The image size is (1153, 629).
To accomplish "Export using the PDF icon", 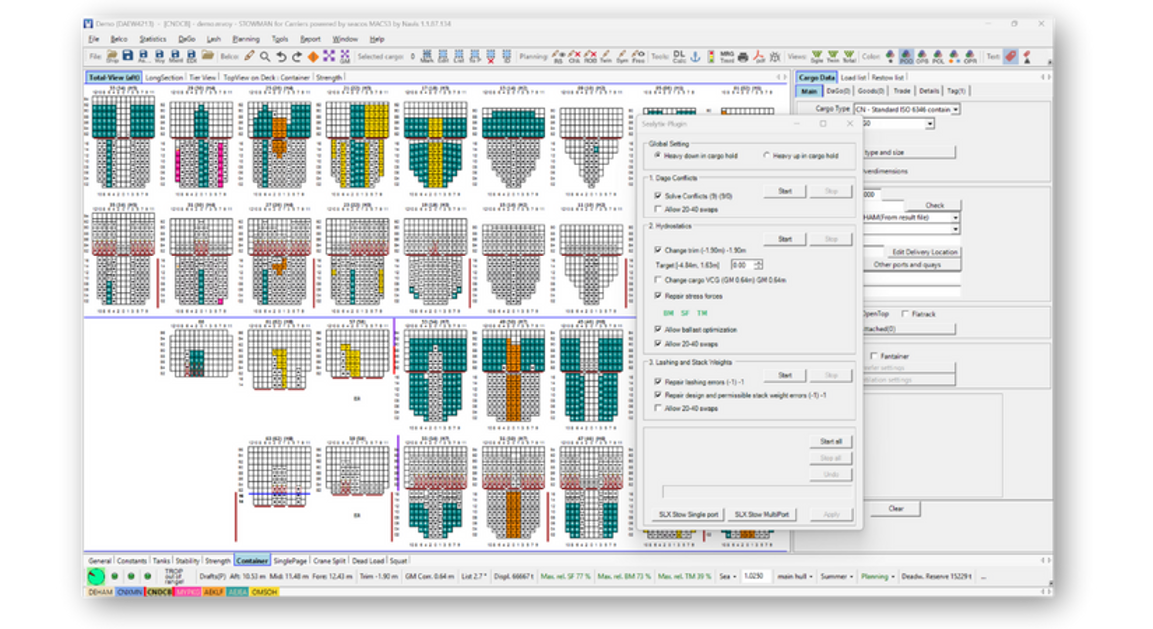I will click(x=759, y=57).
